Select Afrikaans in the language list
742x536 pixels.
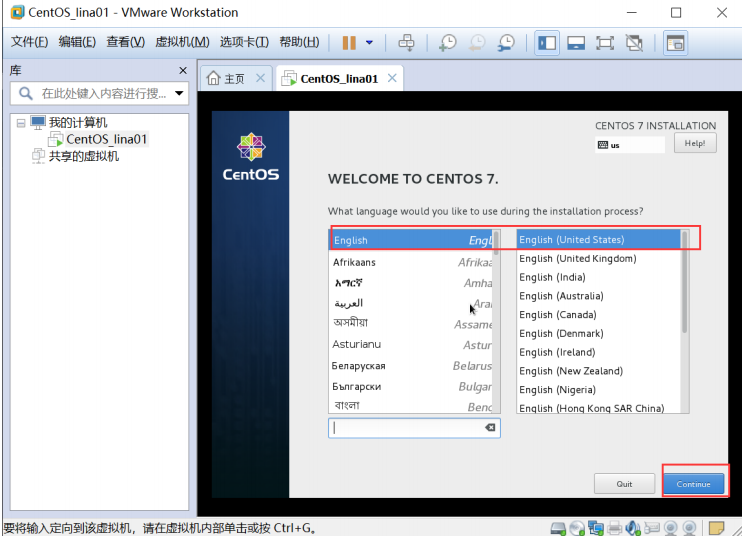coord(411,262)
